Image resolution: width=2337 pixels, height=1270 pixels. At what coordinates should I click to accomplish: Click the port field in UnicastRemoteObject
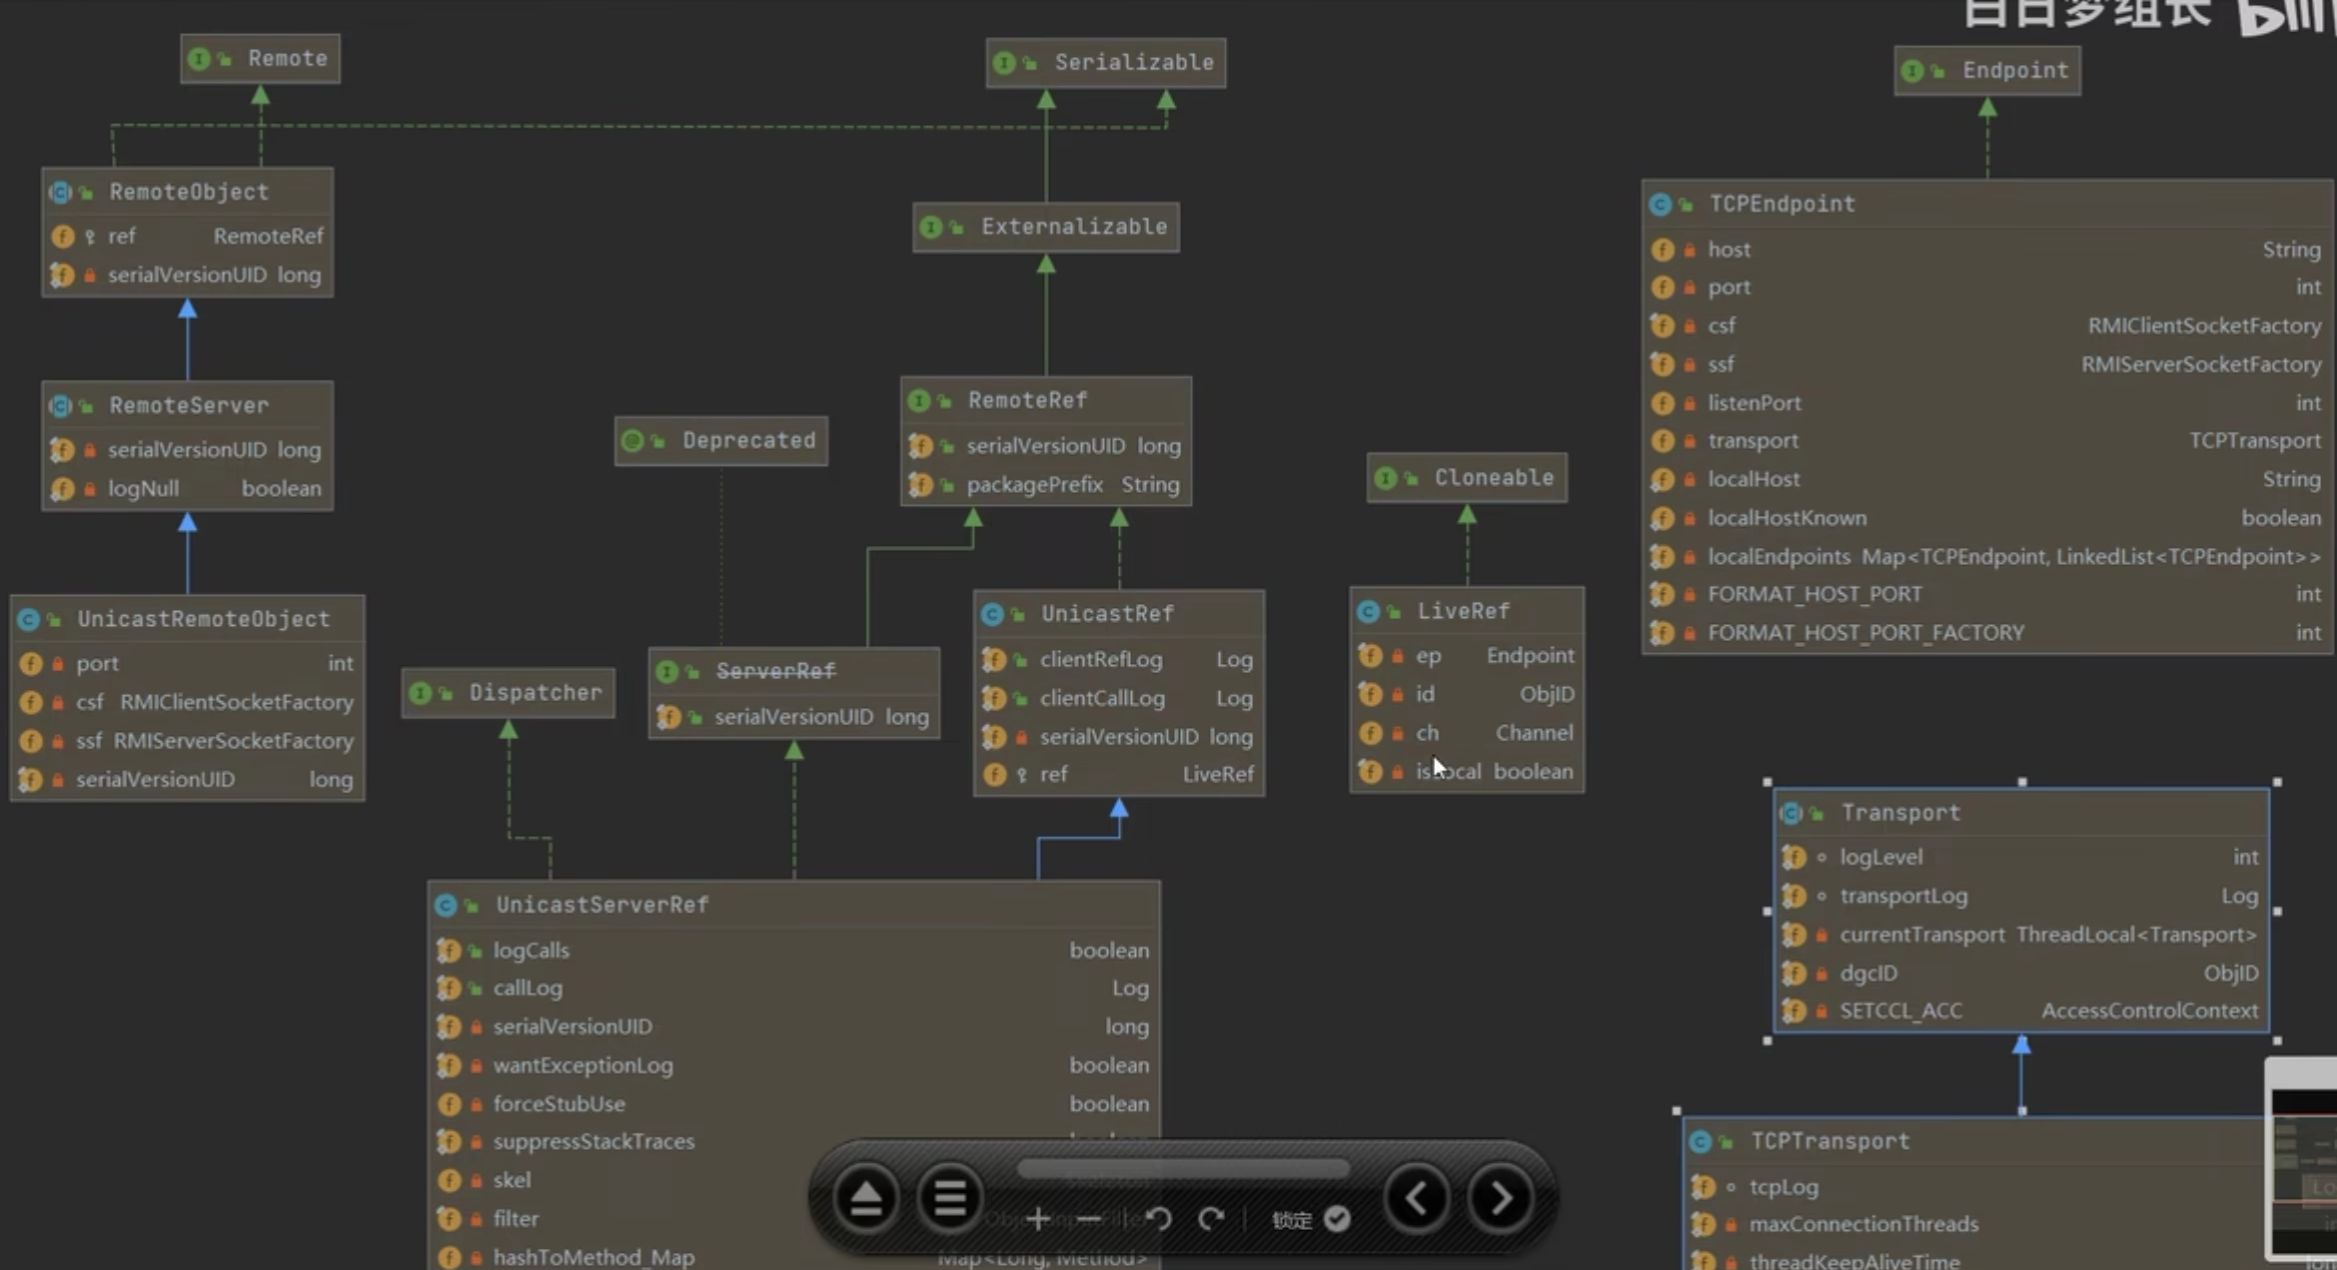tap(187, 664)
